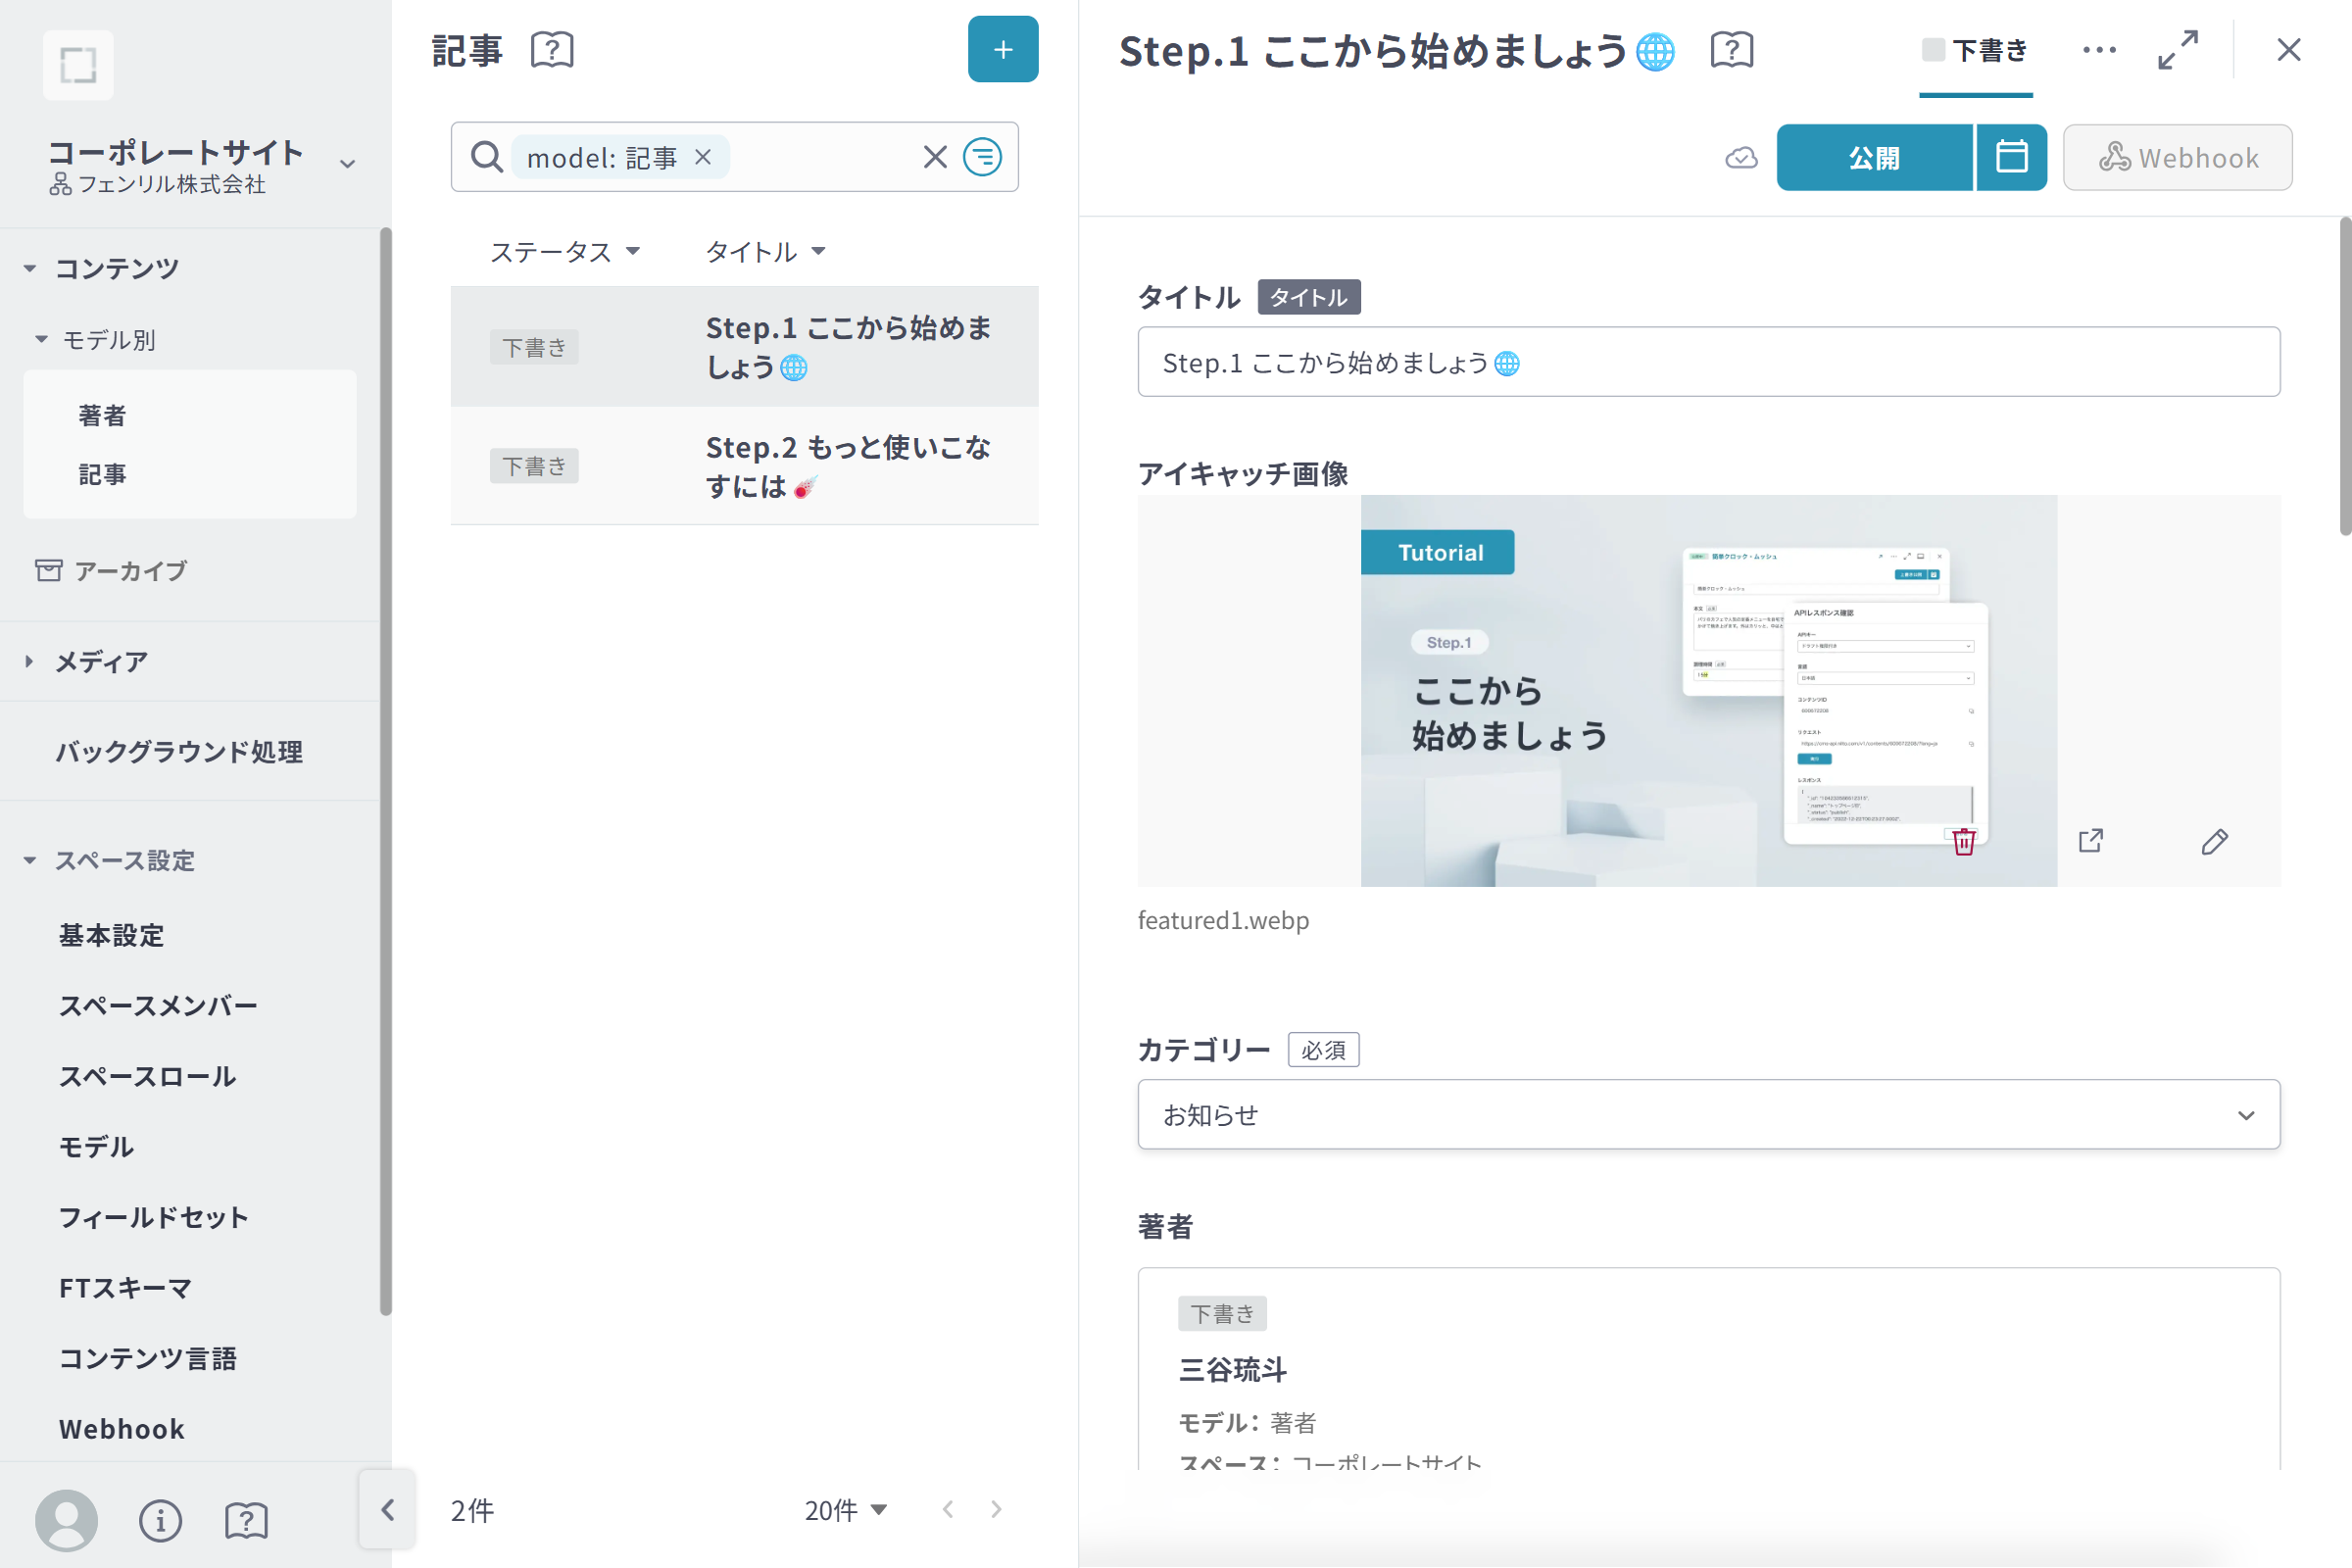Open Webhook in space settings sidebar
2352x1568 pixels.
(122, 1428)
